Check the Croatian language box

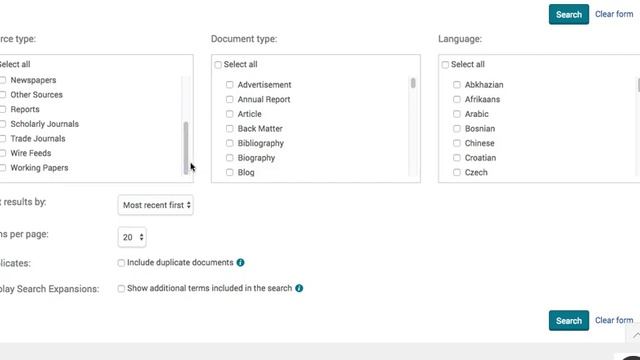(457, 158)
